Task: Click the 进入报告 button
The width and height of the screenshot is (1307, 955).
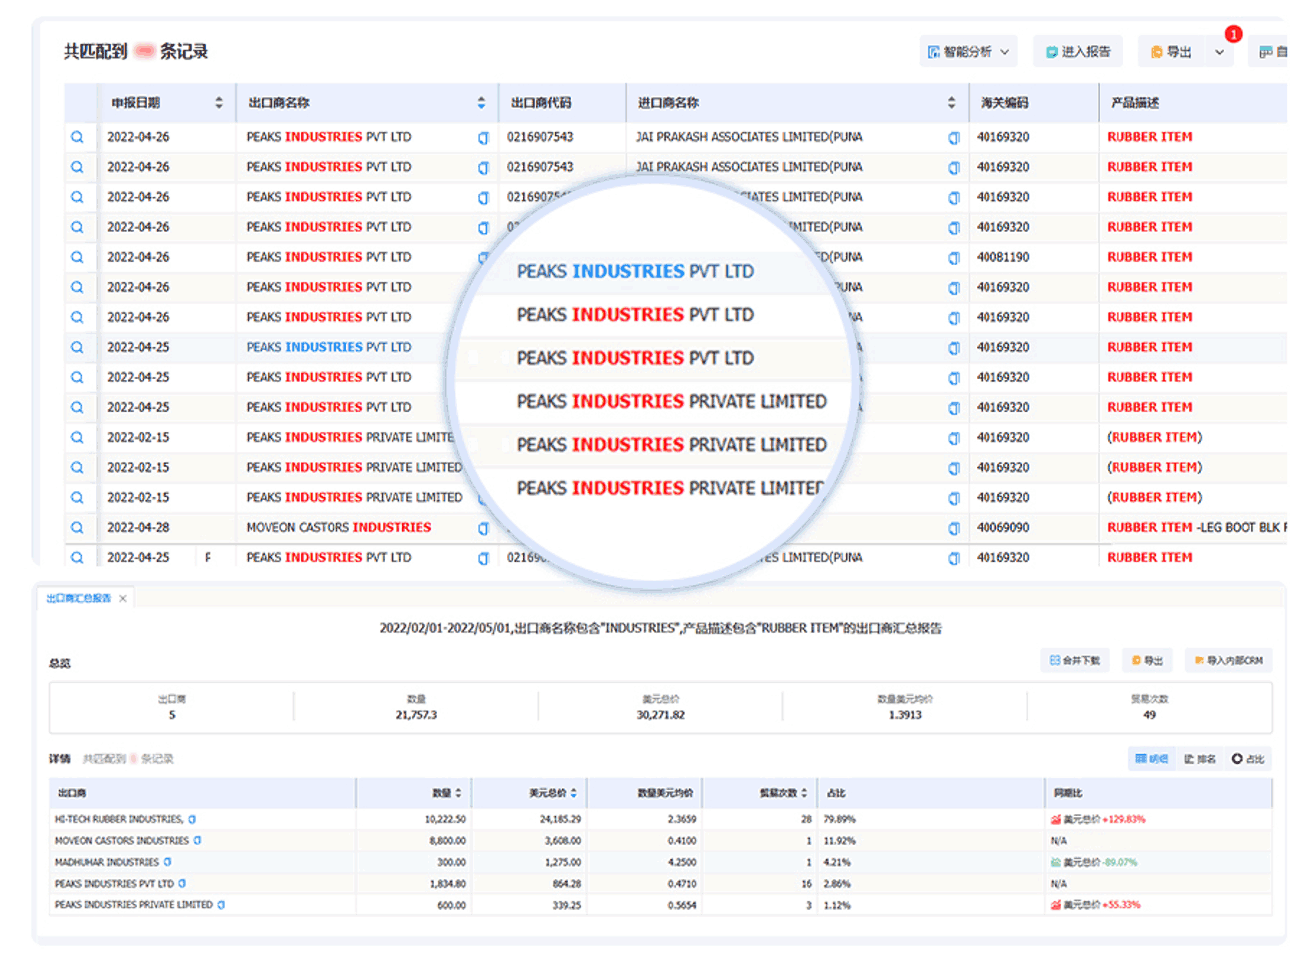Action: tap(1078, 52)
